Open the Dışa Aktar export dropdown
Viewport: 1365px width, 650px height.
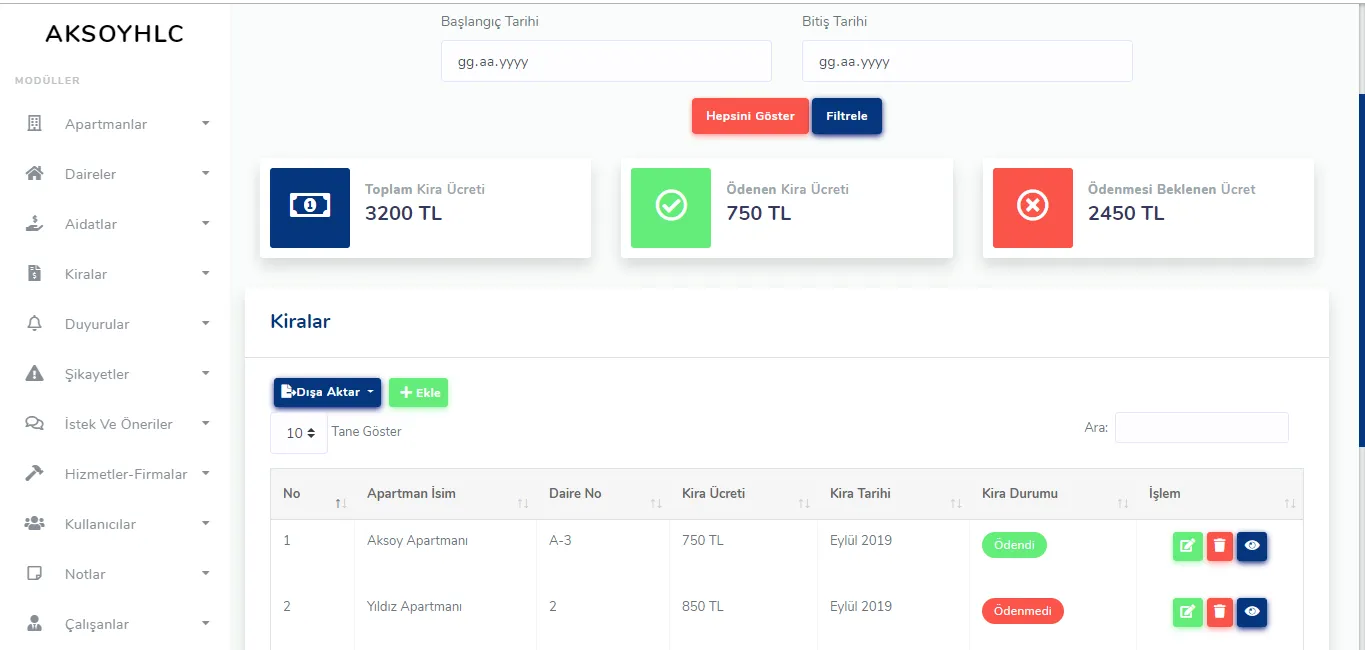(x=328, y=392)
